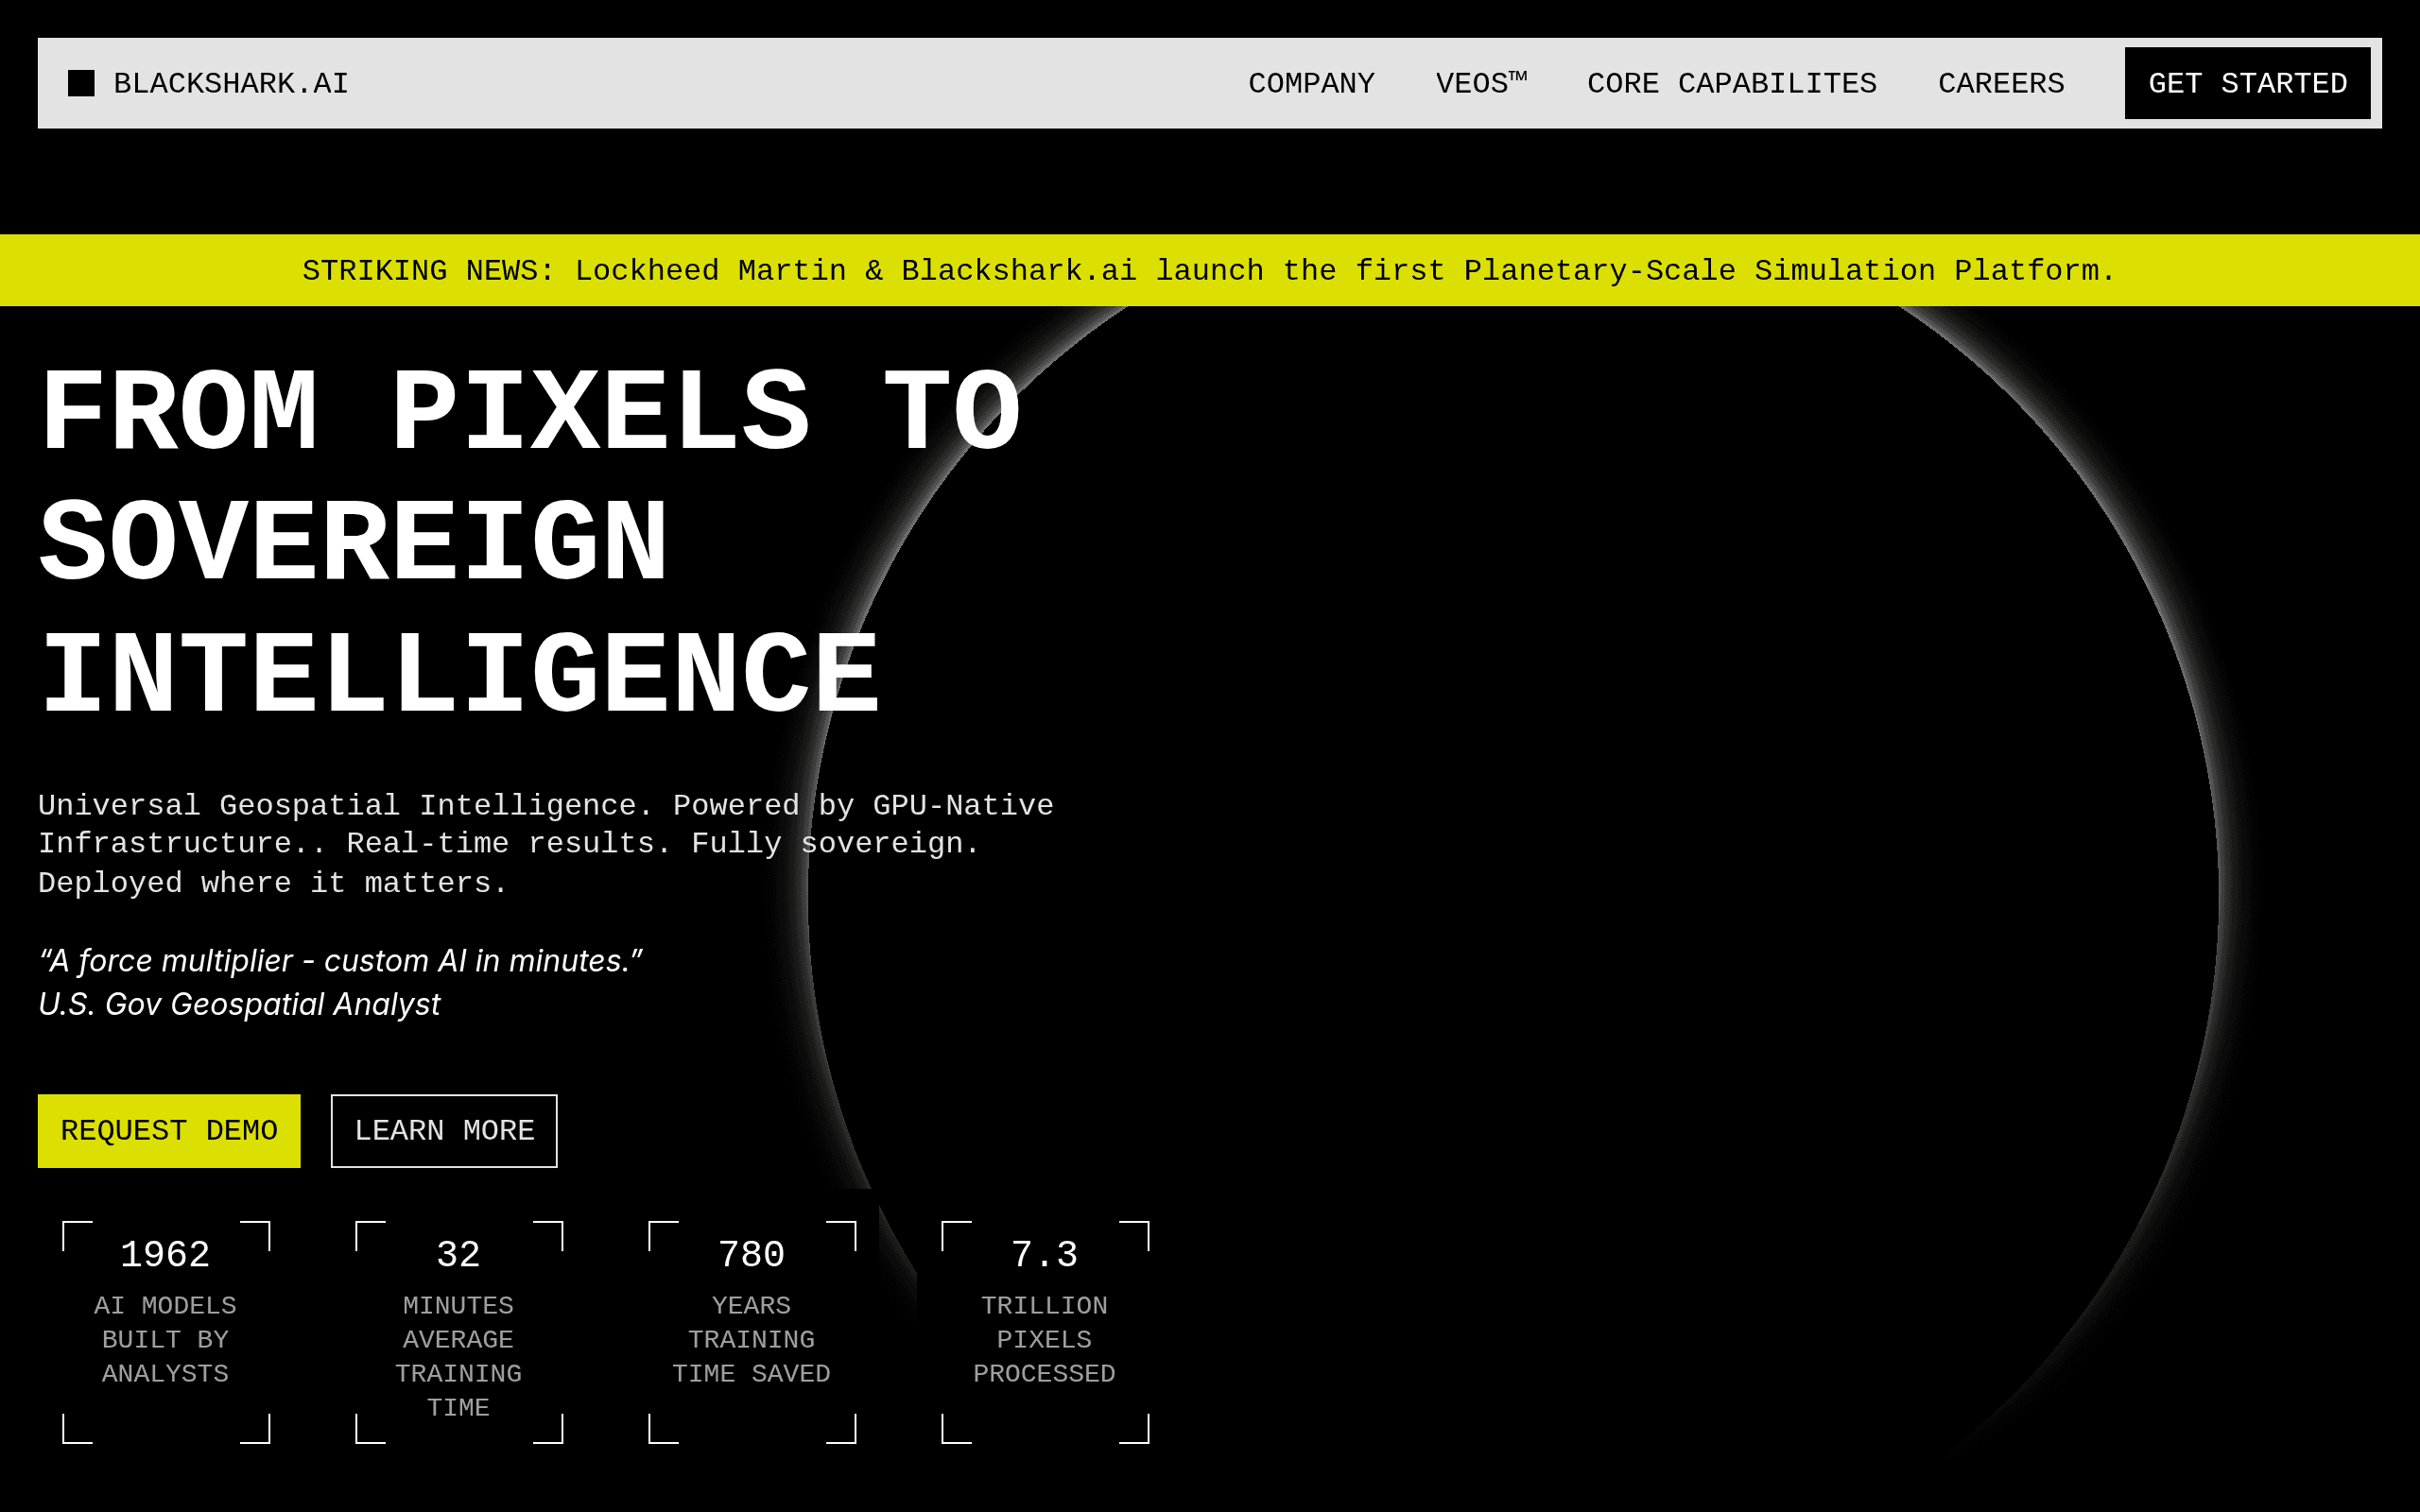Open the CAREERS navigation link
The width and height of the screenshot is (2420, 1512).
[2001, 83]
